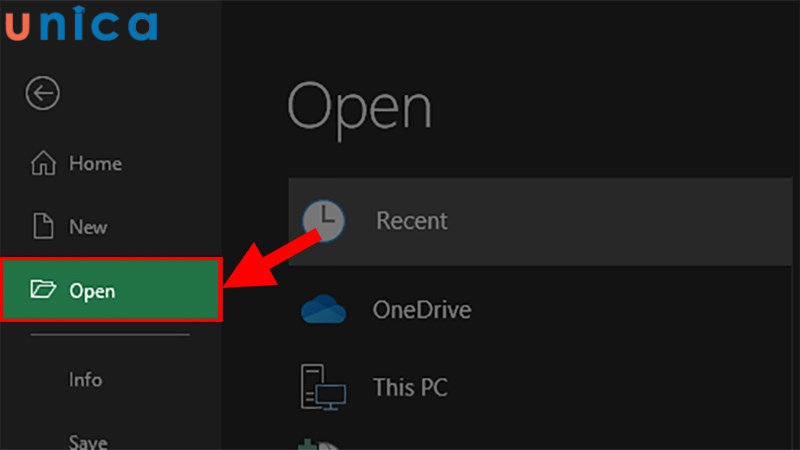Select the Home text label in sidebar

(95, 163)
